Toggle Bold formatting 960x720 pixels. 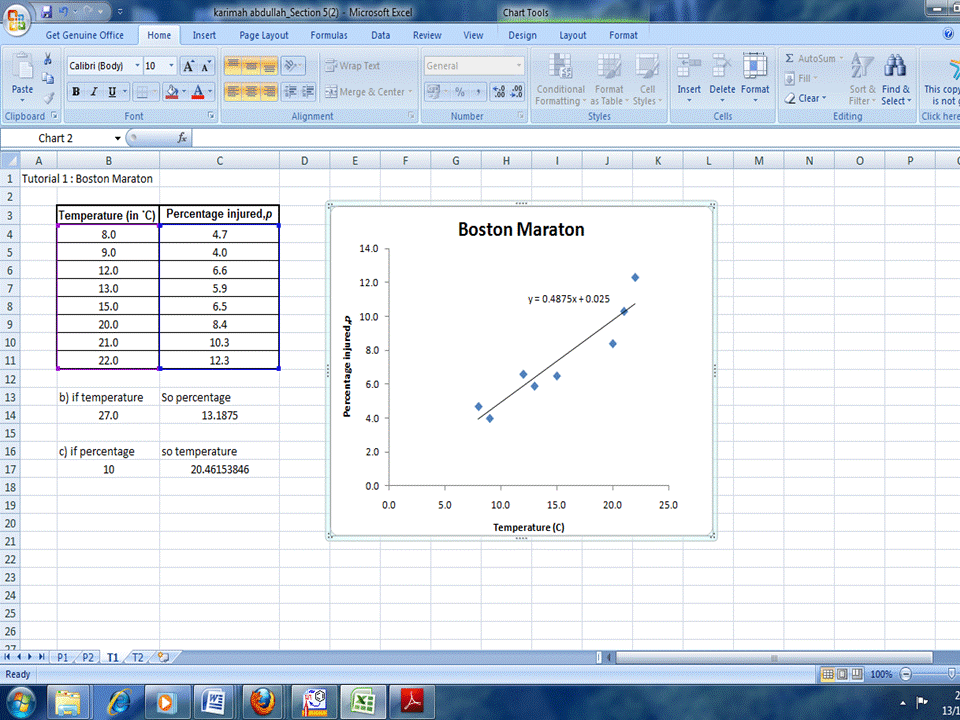point(76,92)
